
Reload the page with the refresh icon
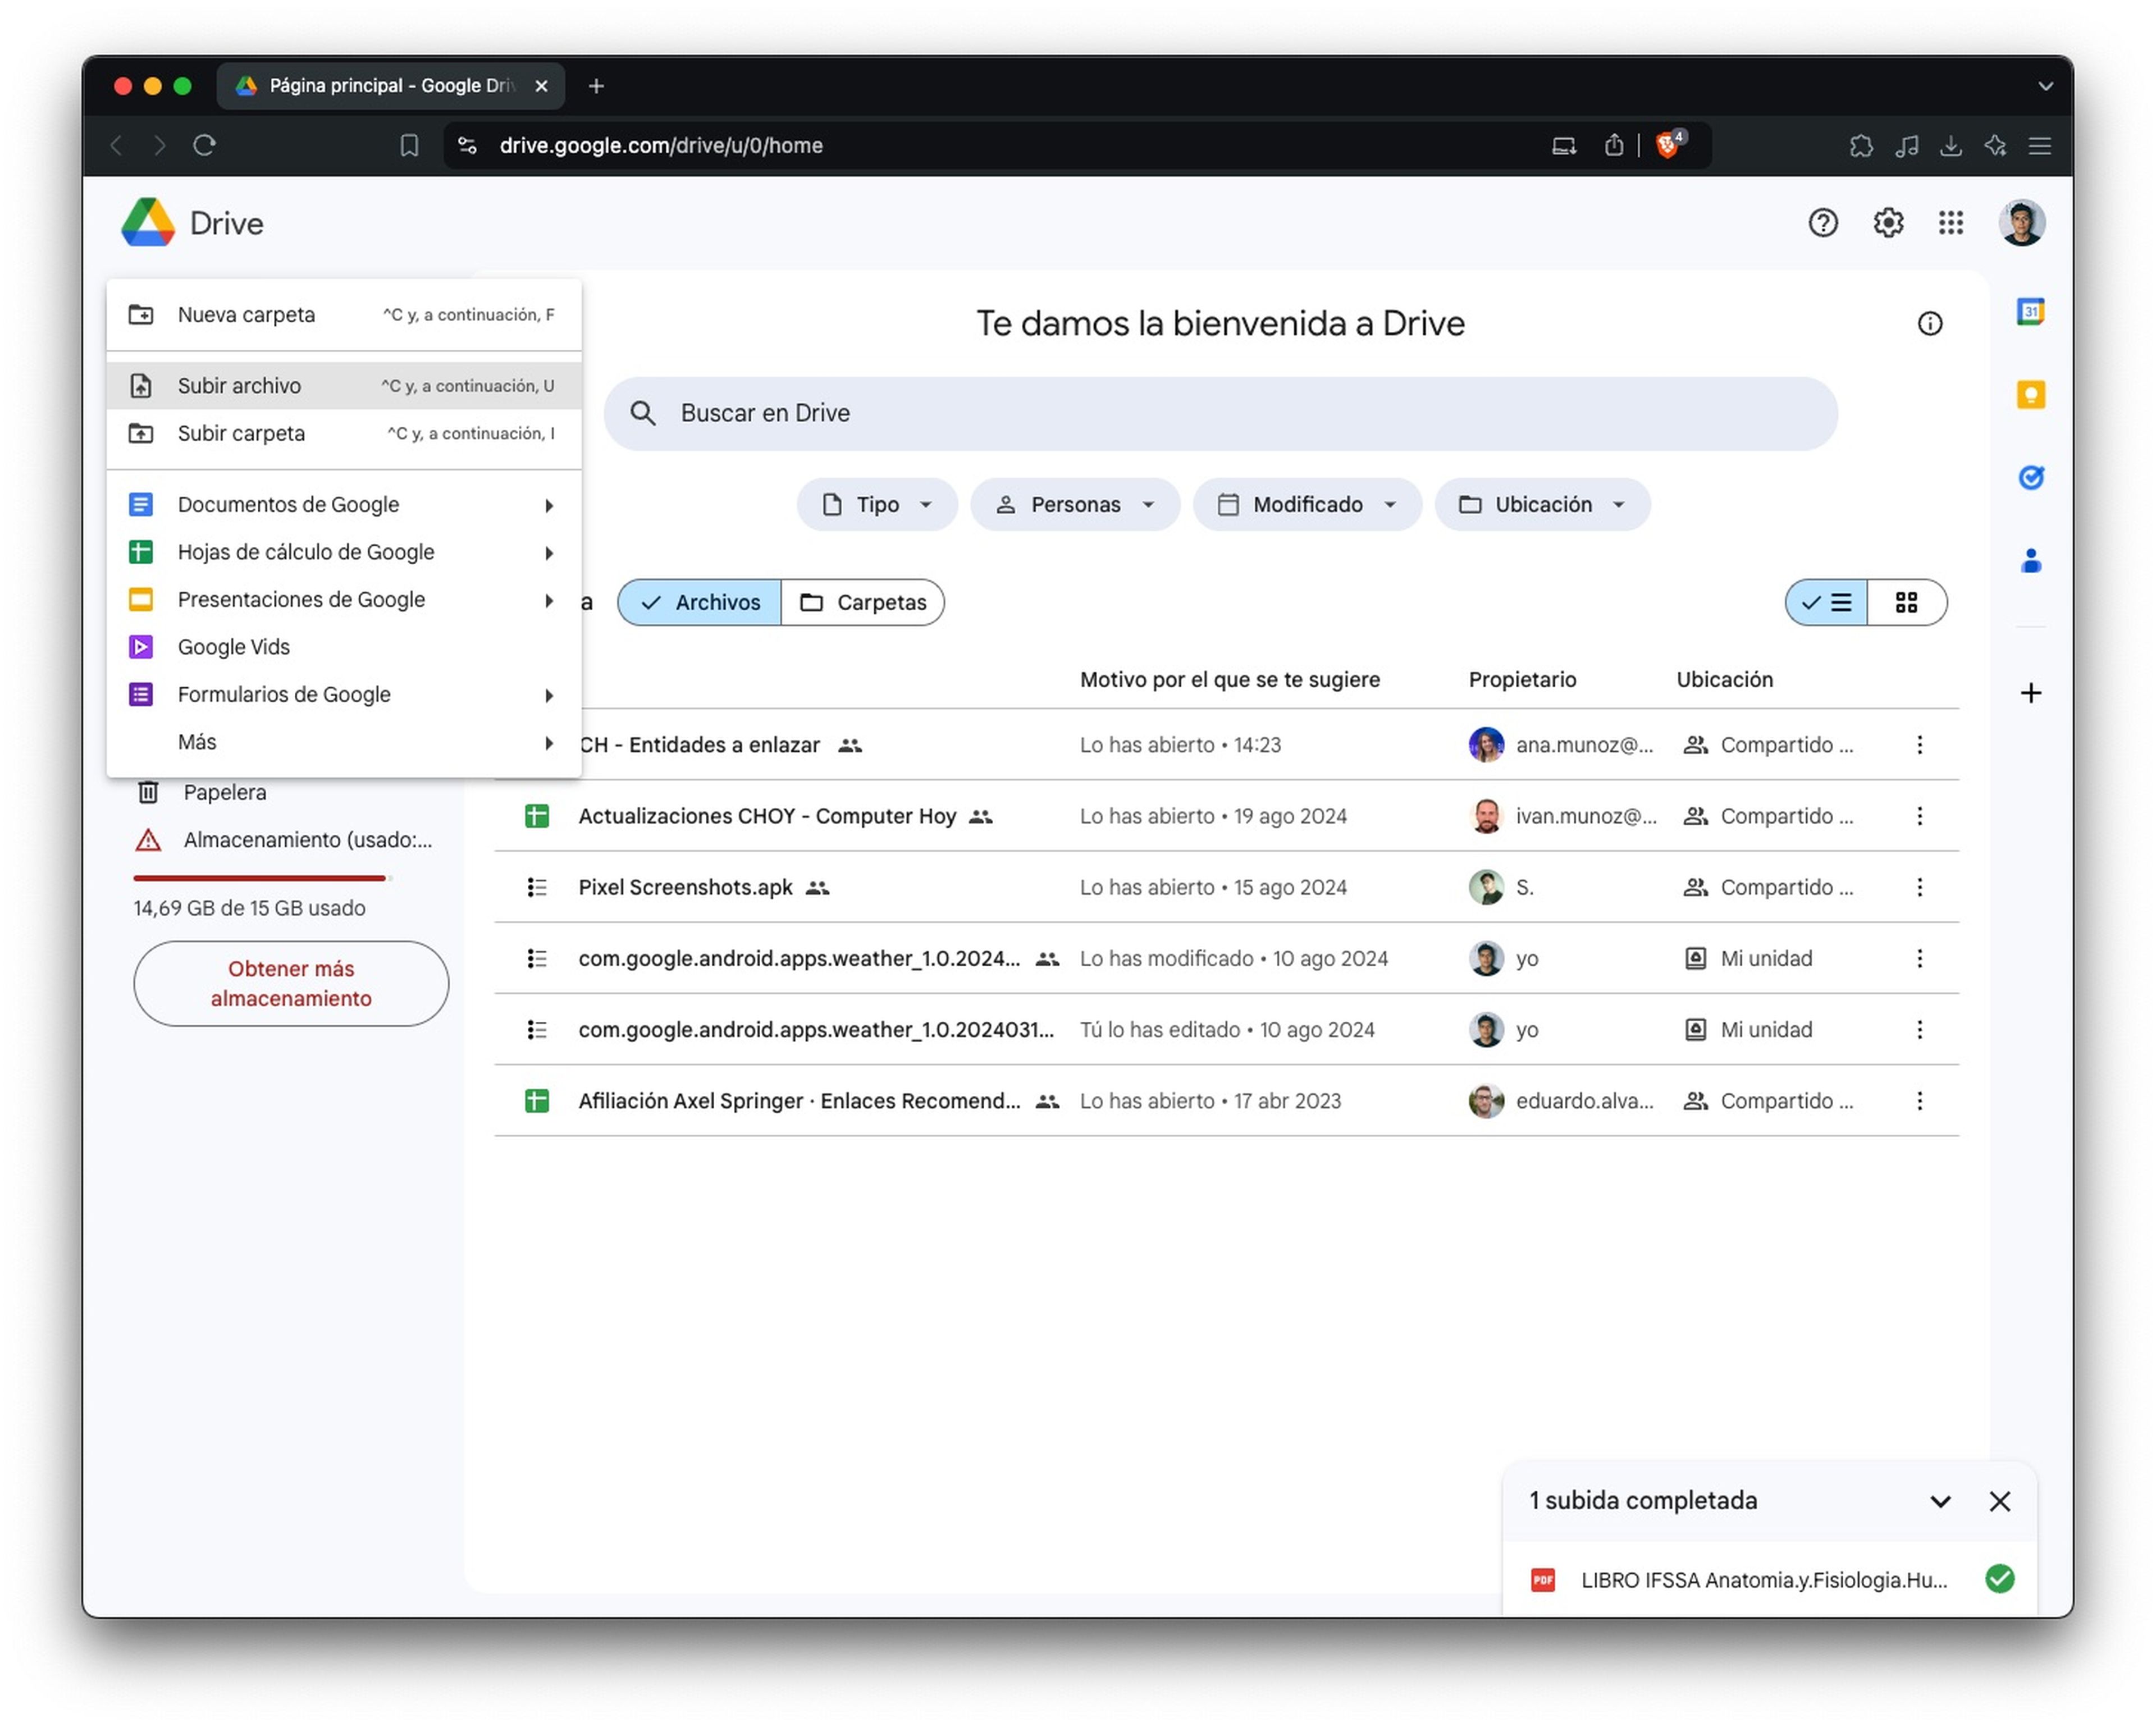click(204, 145)
